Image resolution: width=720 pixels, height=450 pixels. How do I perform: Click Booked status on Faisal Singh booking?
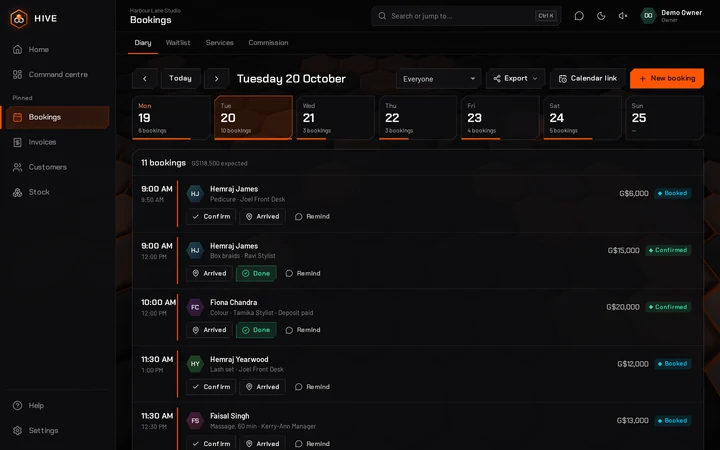pos(673,421)
